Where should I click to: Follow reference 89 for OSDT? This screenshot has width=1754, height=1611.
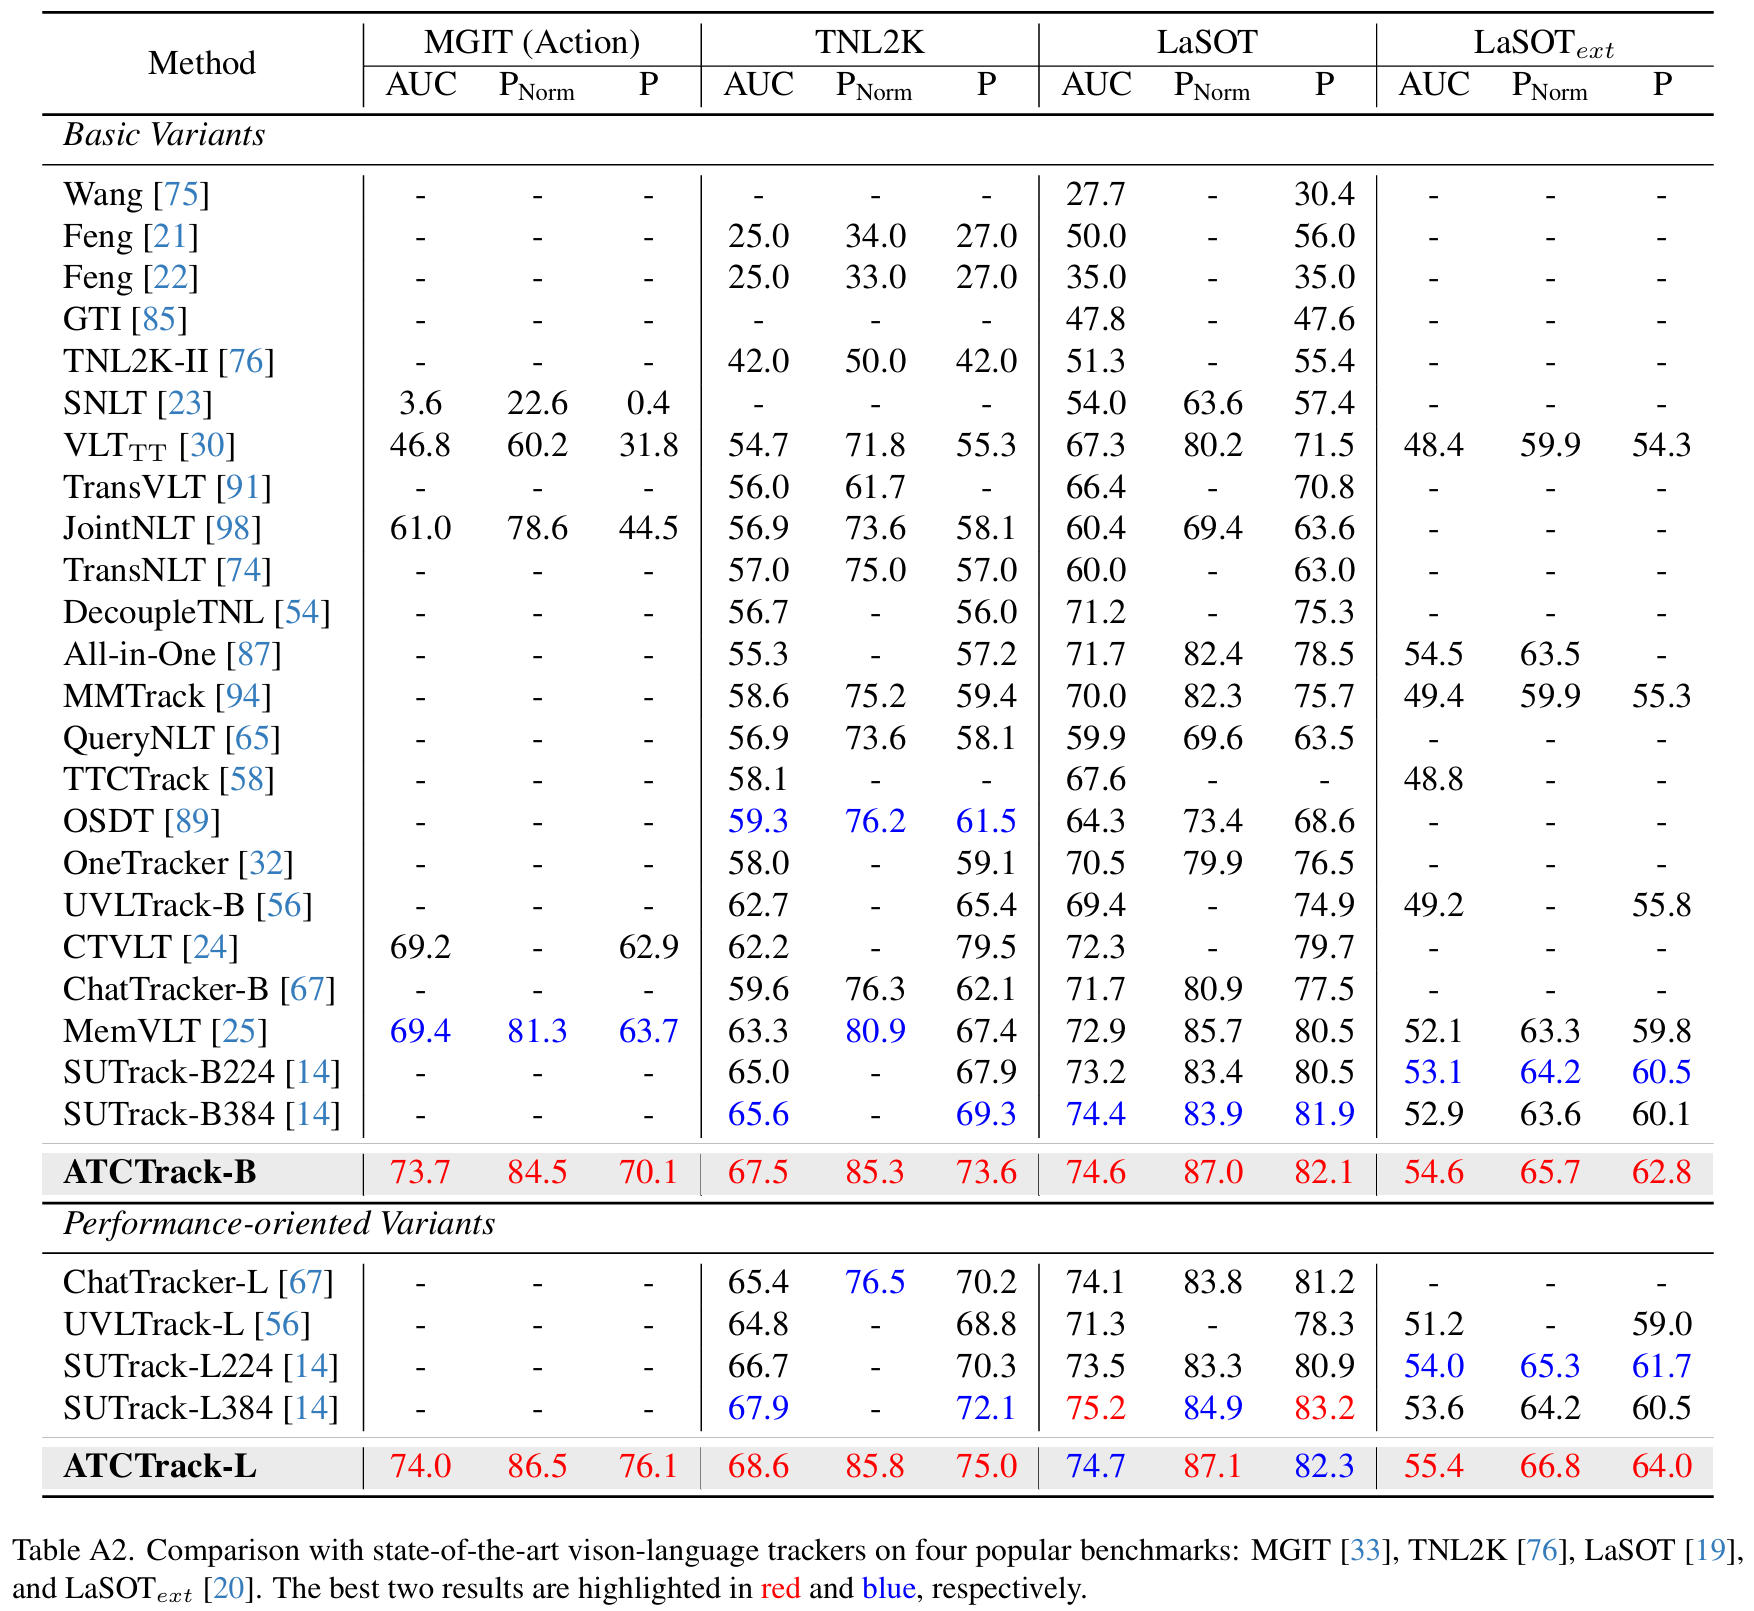tap(192, 821)
